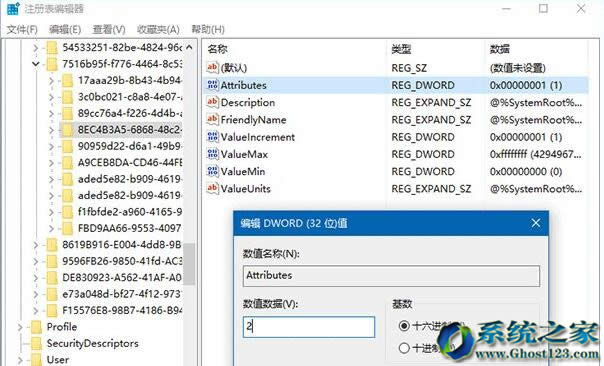
Task: Select the hexadecimal (十六进制) radio button
Action: pos(404,326)
